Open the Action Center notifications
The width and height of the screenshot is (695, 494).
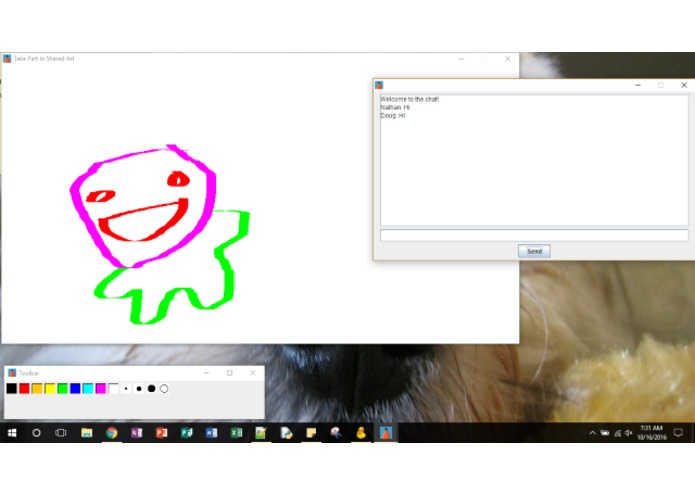(678, 433)
